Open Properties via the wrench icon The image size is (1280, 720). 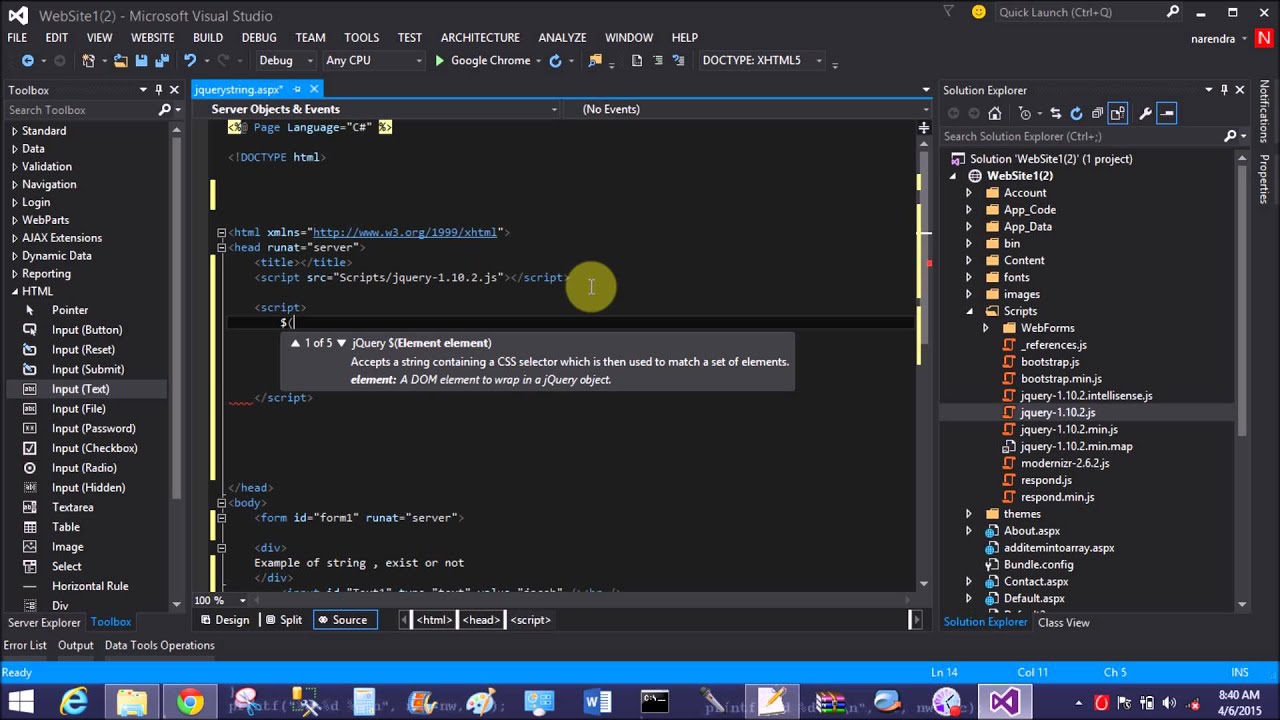(x=1145, y=113)
